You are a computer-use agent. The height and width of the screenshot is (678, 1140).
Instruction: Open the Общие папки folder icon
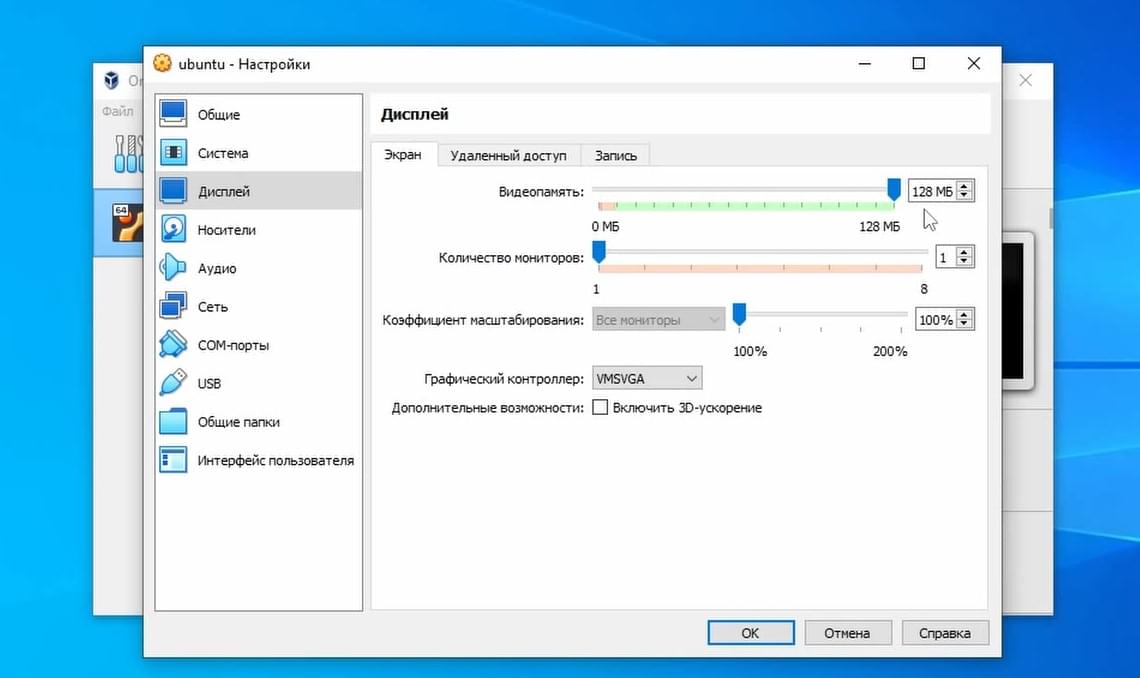[173, 421]
